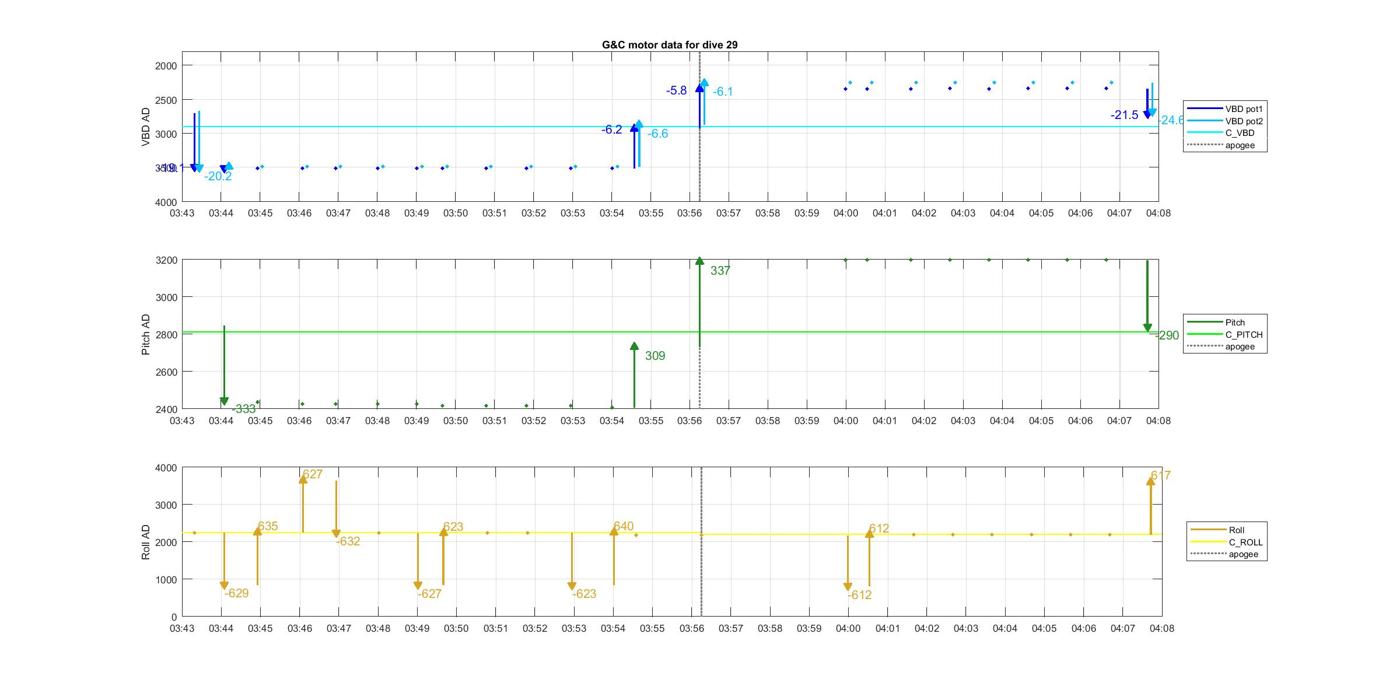Click the "Pitch AD" y-axis label
Screen dimensions: 1400x693
pos(145,335)
